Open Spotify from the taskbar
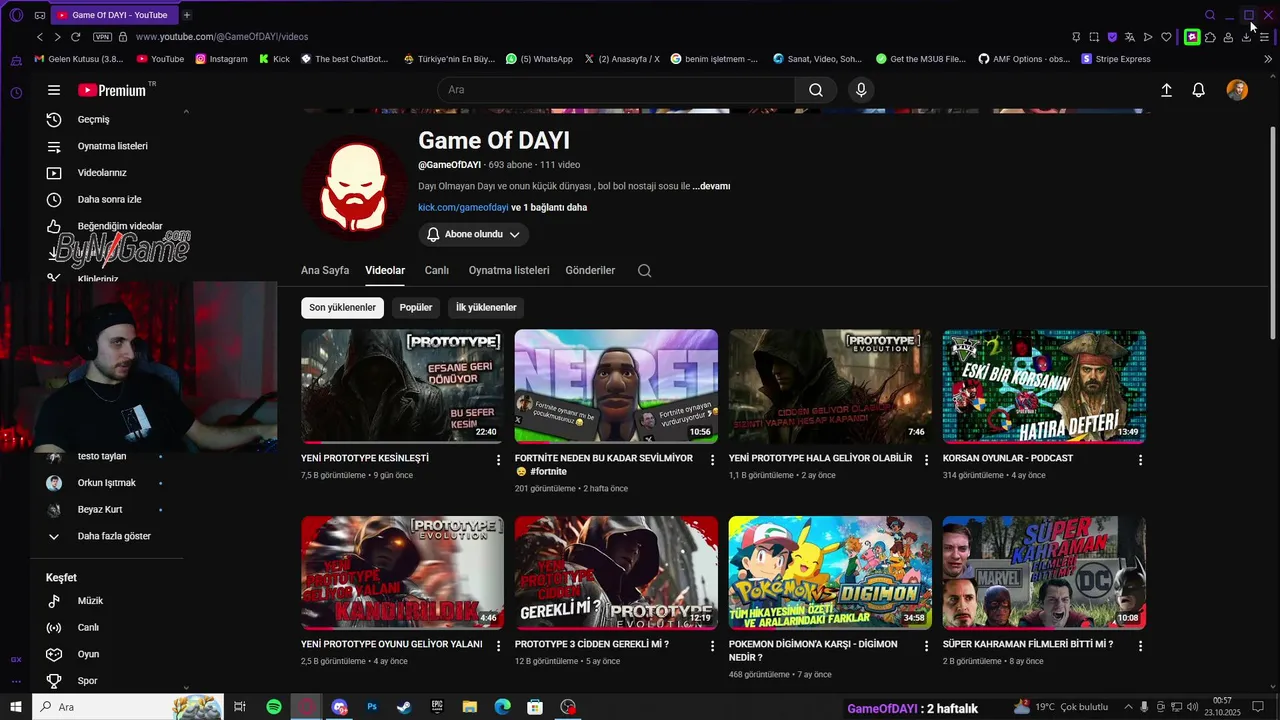 [274, 707]
